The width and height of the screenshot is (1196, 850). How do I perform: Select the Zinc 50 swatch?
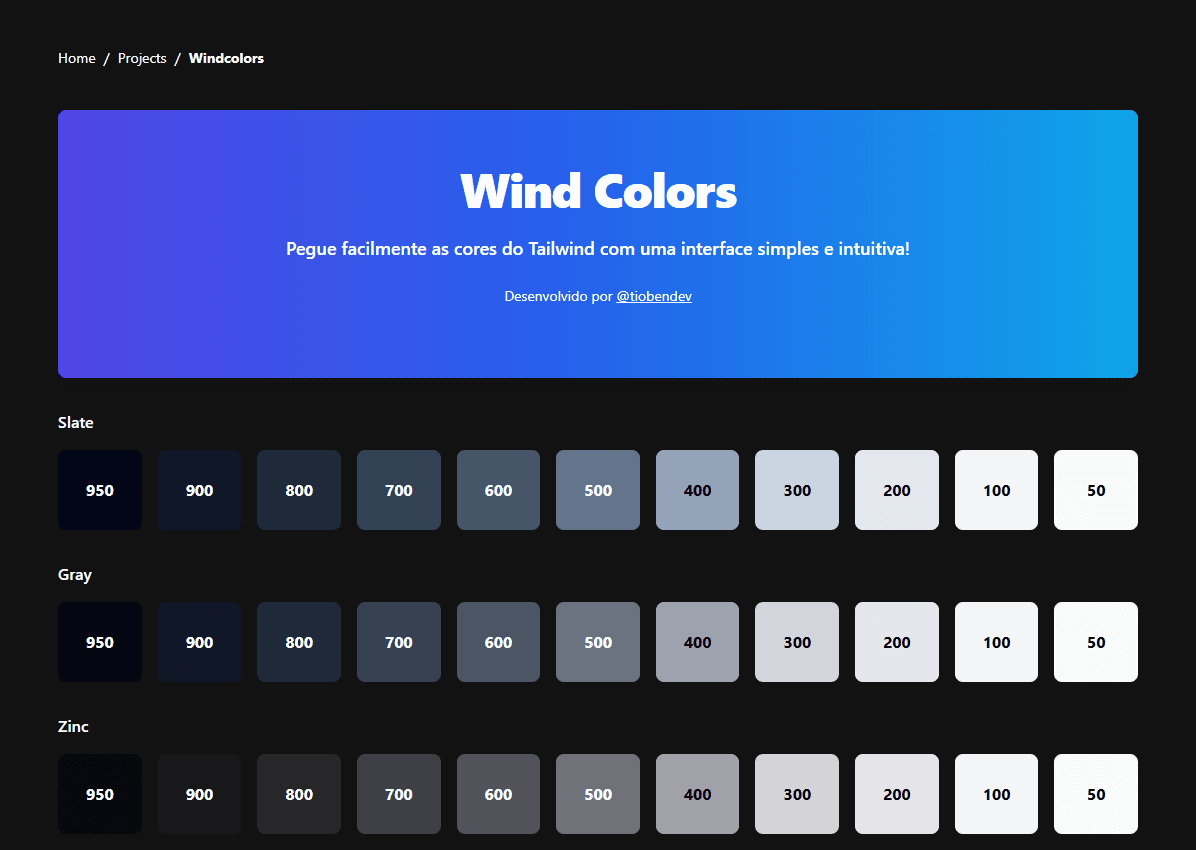[1096, 794]
